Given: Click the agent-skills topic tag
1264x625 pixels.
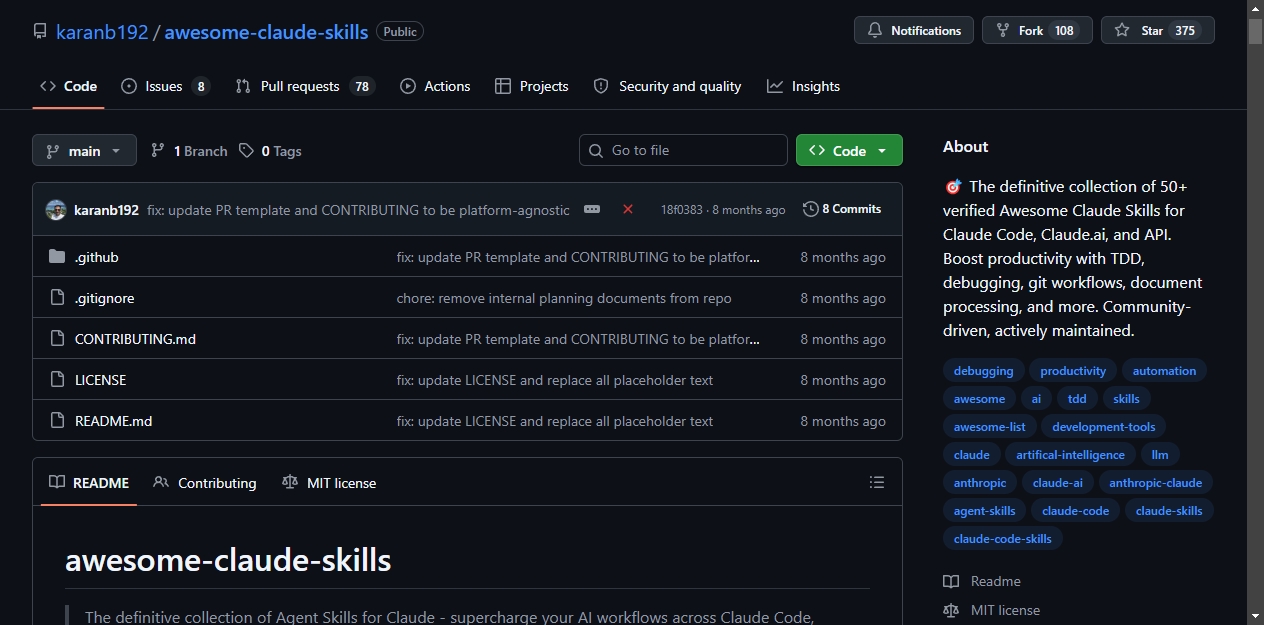Looking at the screenshot, I should (984, 511).
